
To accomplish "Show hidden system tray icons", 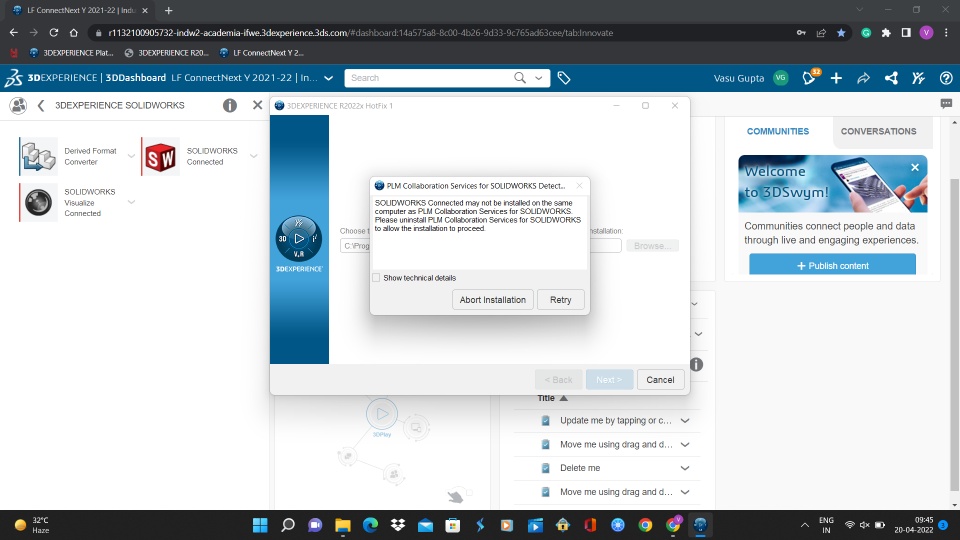I will point(804,525).
